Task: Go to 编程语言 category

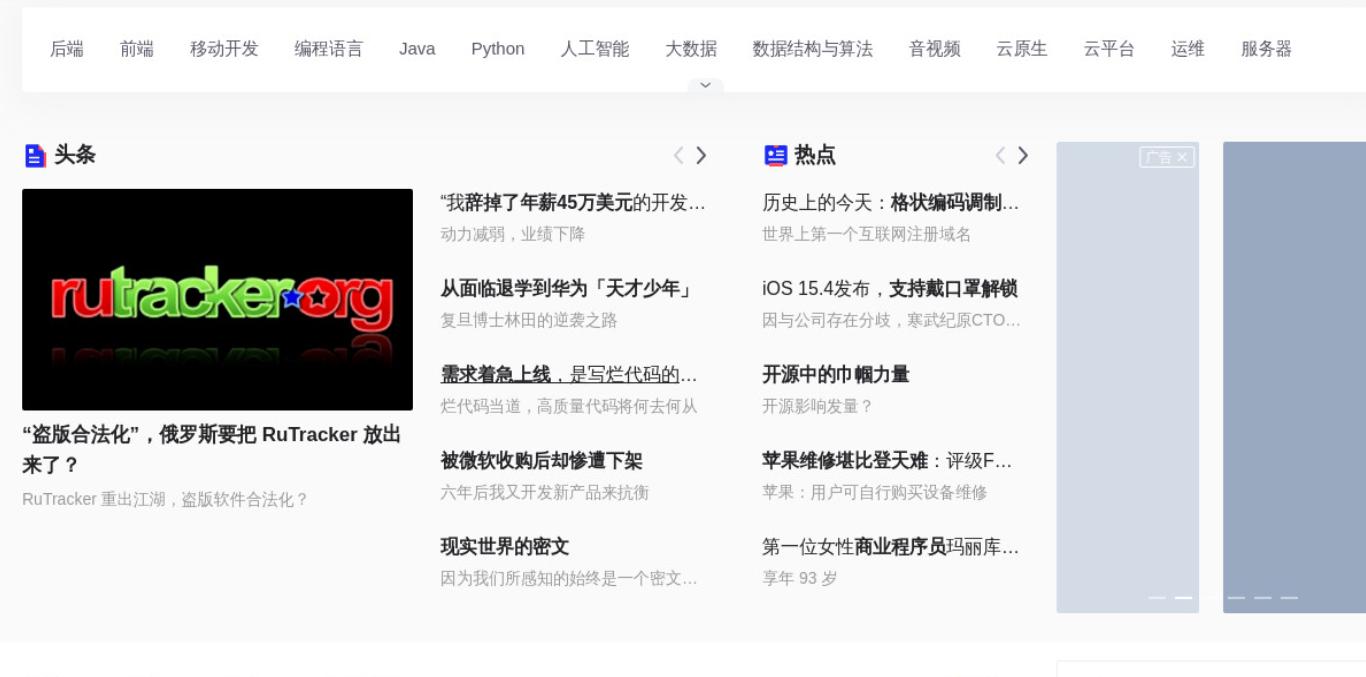Action: [329, 49]
